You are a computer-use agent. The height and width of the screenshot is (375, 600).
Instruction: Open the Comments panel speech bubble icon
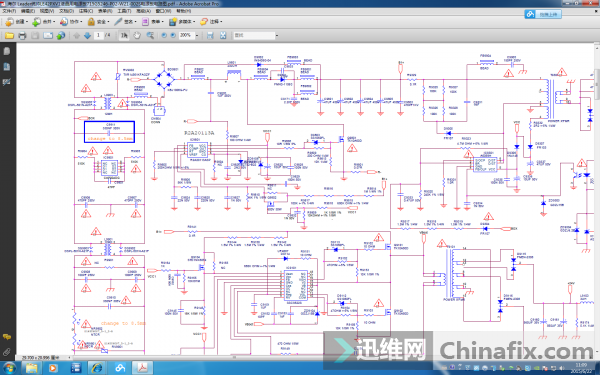point(7,337)
